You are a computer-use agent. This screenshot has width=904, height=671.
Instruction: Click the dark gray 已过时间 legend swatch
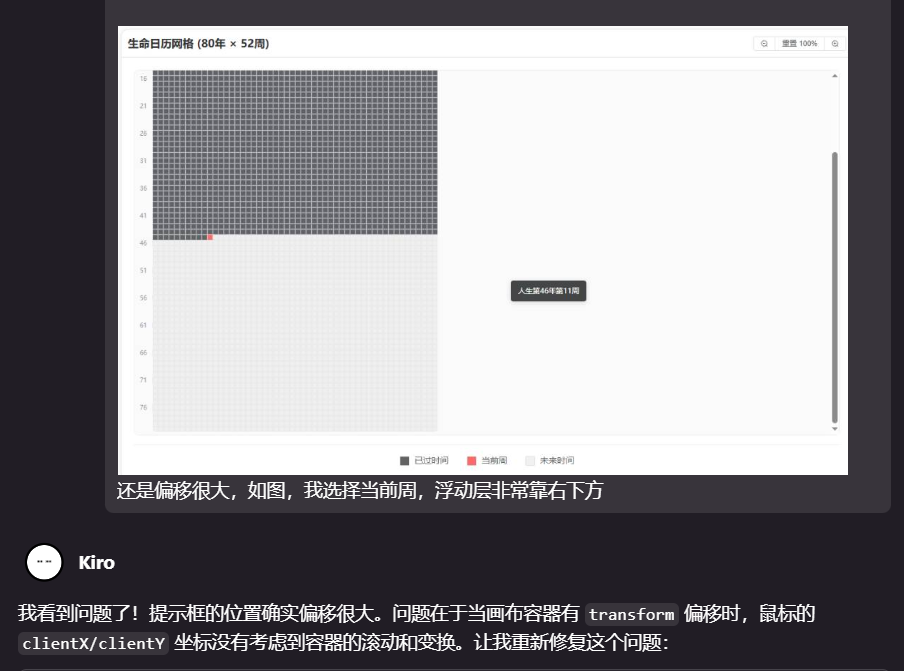click(x=404, y=461)
